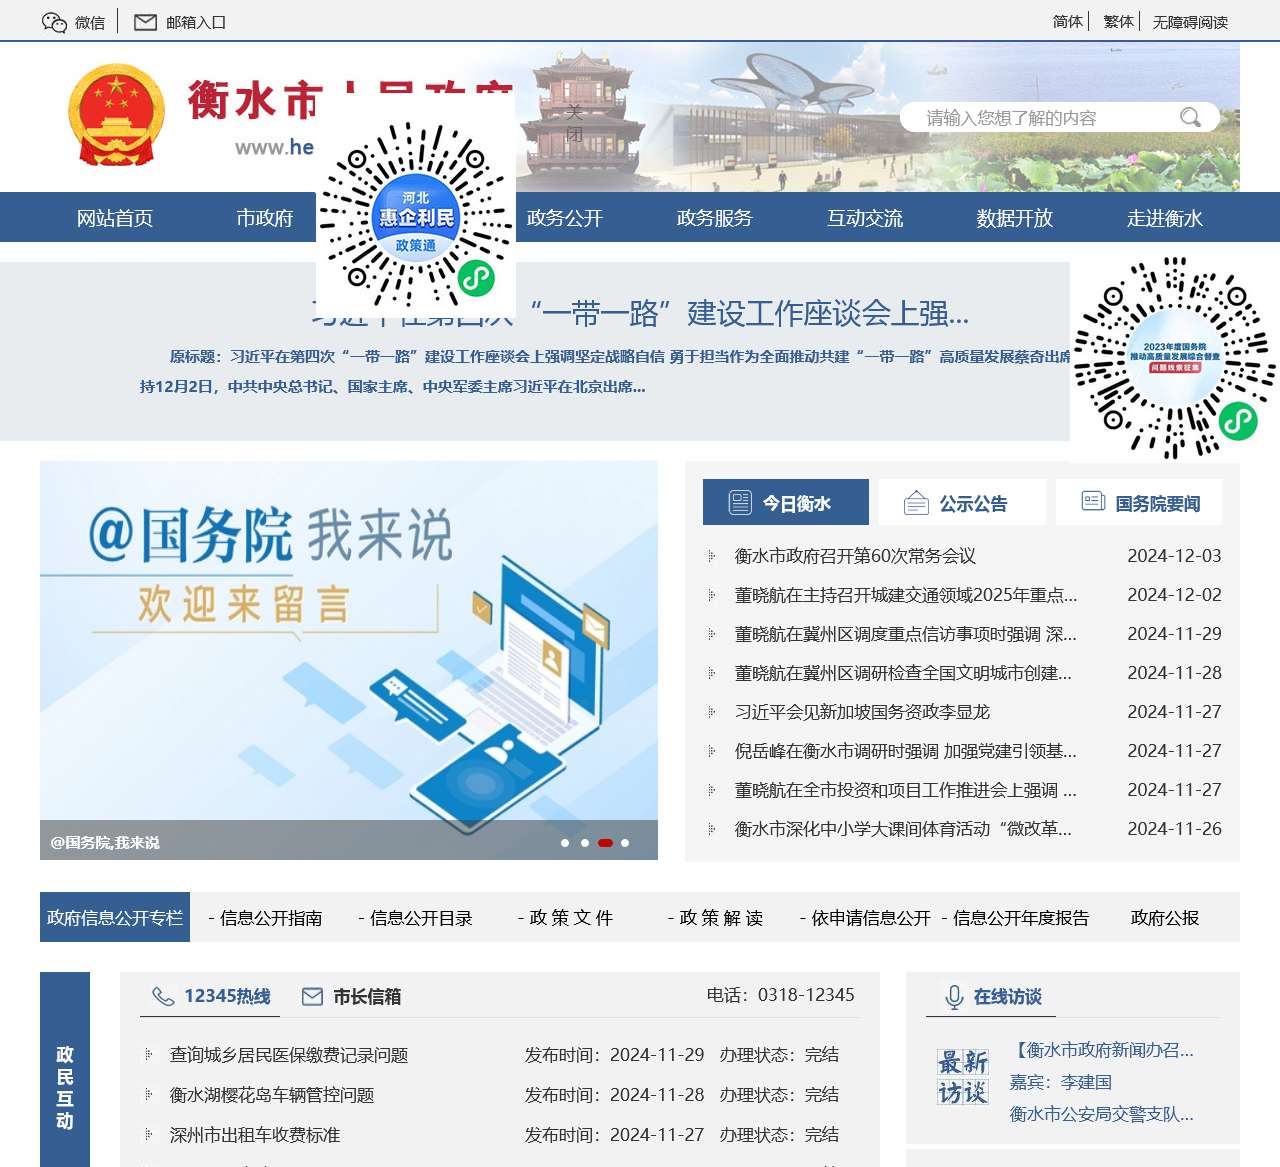Open 信息公开年度报告 link
This screenshot has height=1167, width=1280.
tap(1015, 918)
